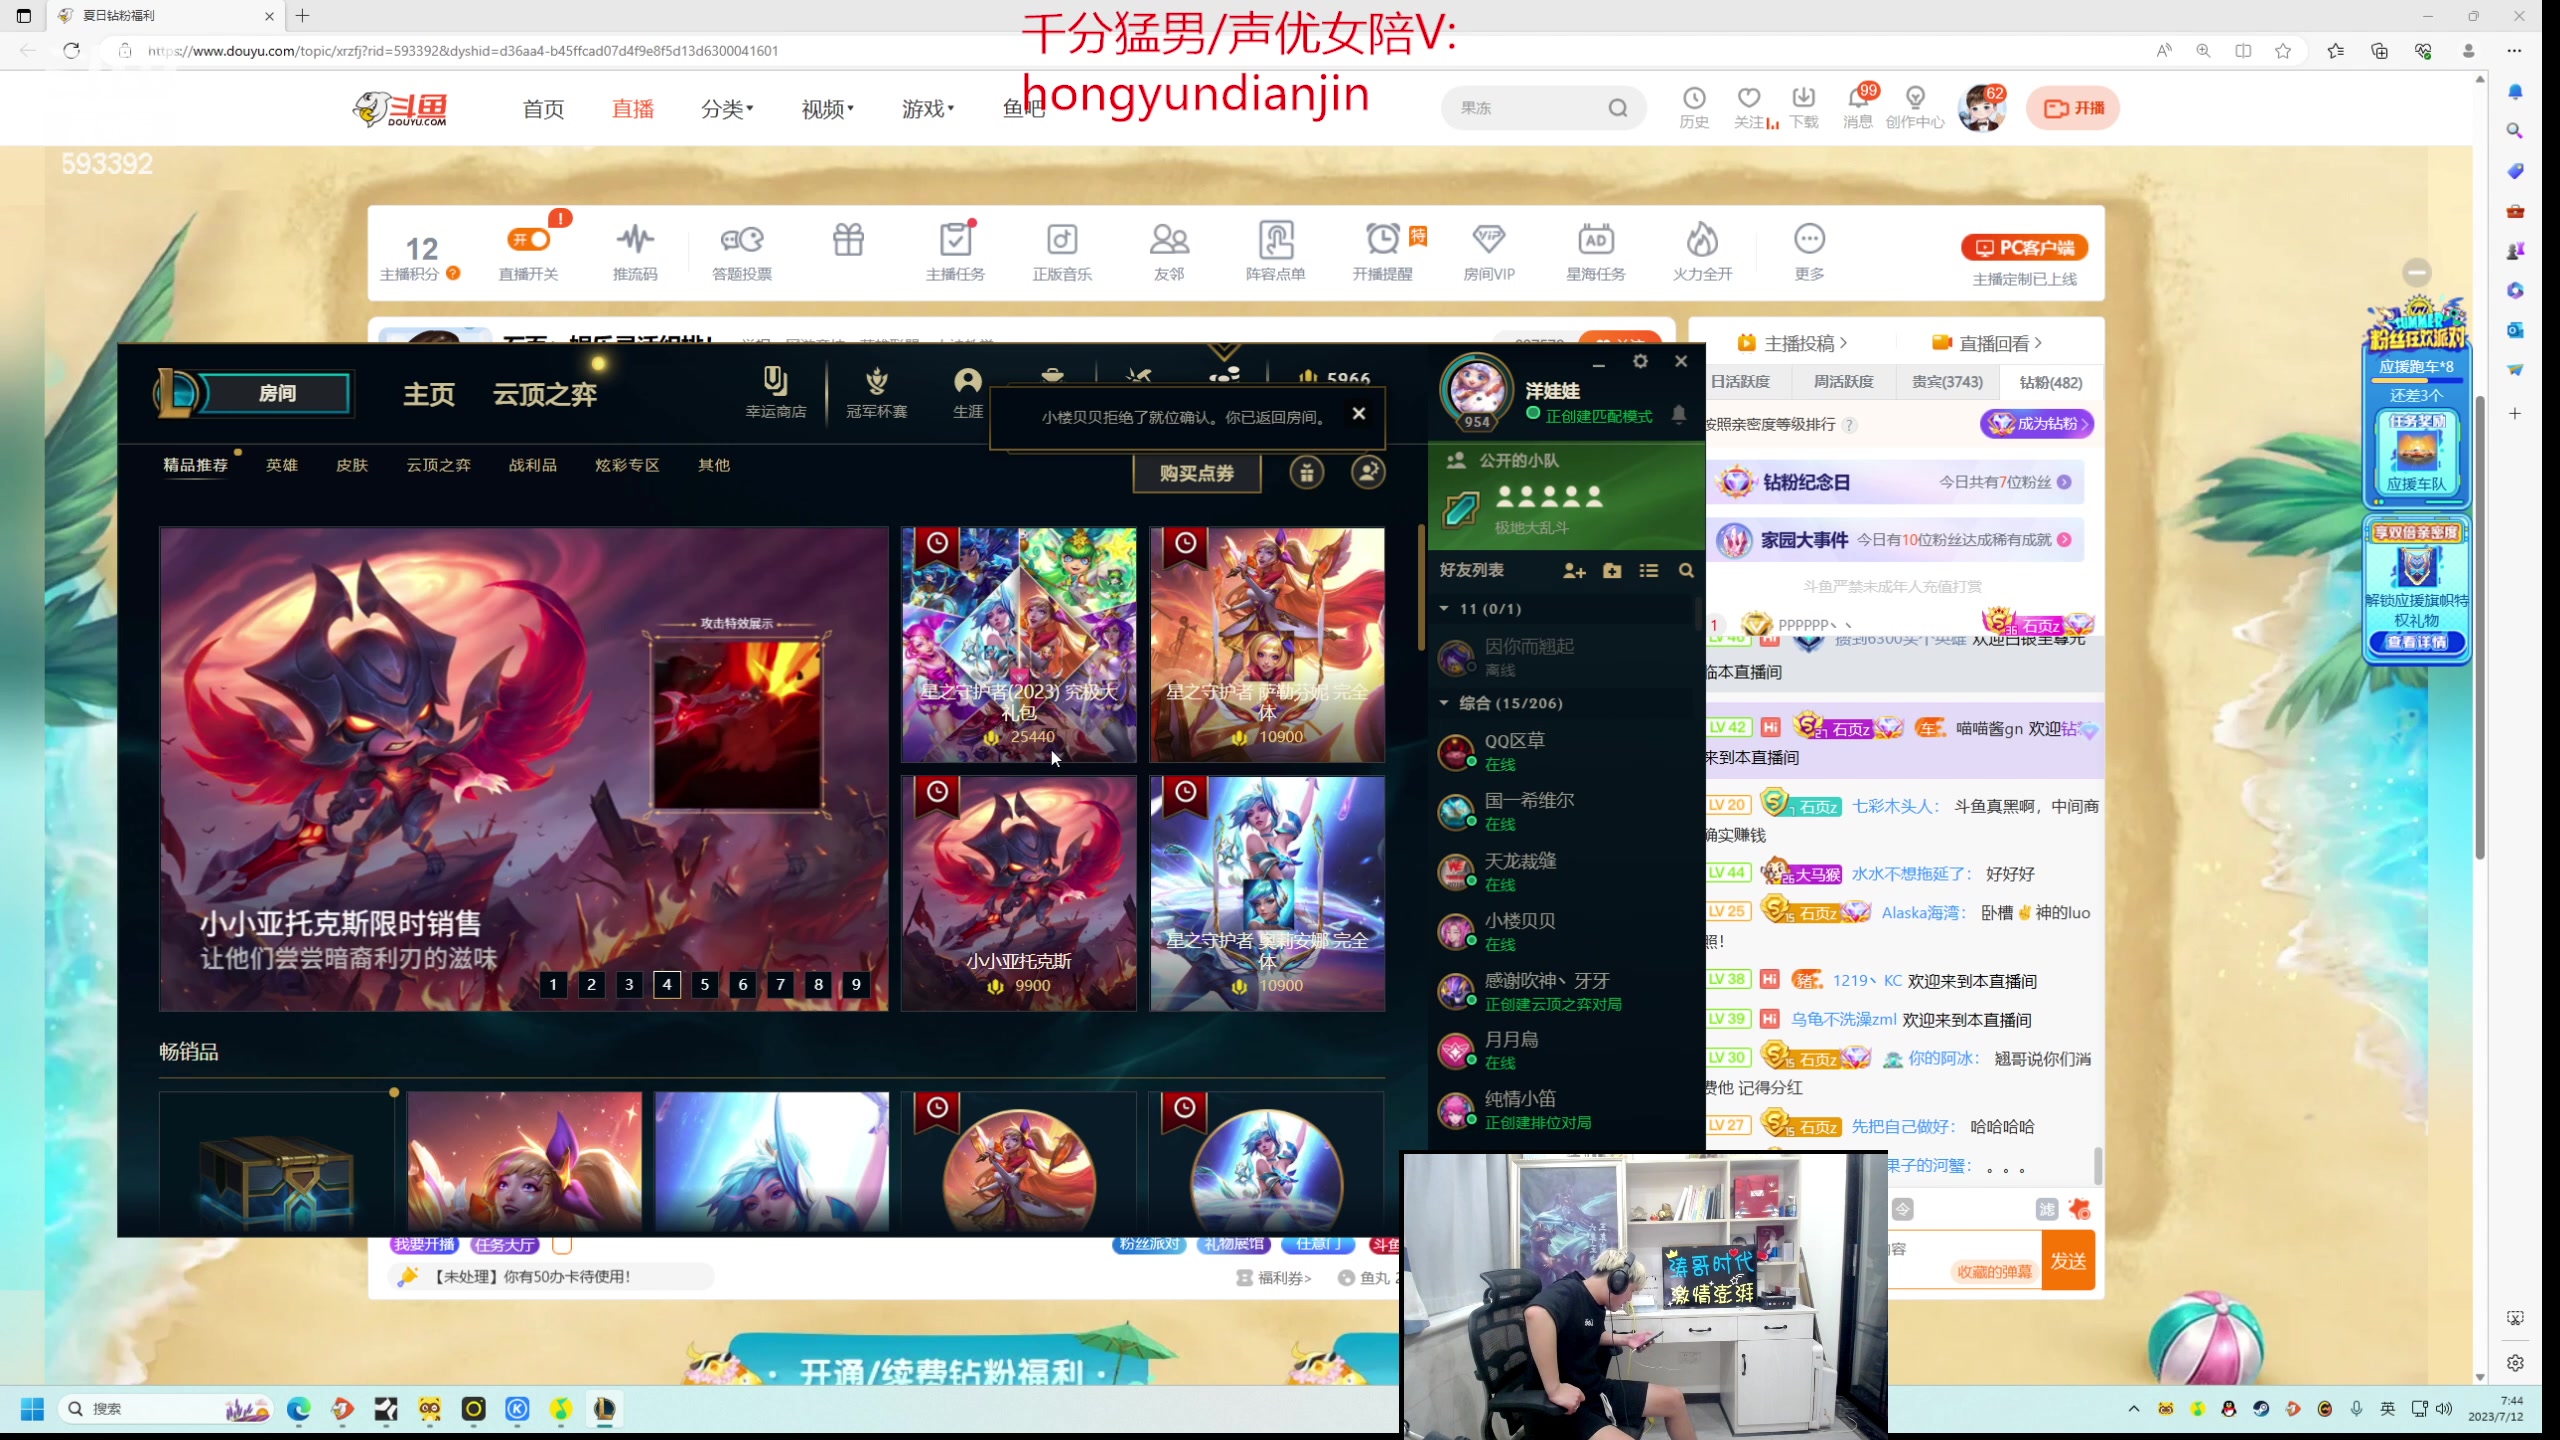The height and width of the screenshot is (1440, 2560).
Task: Open the 游戏 dropdown menu
Action: tap(927, 108)
